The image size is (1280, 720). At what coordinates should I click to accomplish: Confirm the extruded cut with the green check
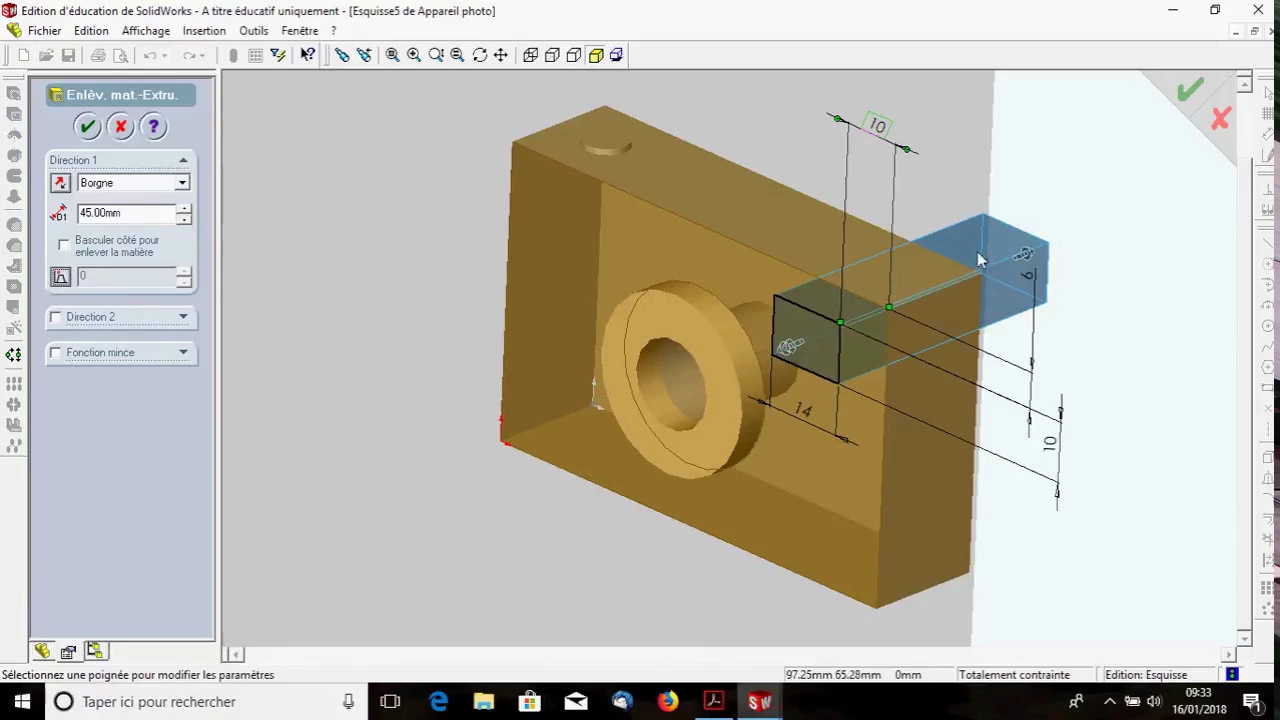pos(88,126)
